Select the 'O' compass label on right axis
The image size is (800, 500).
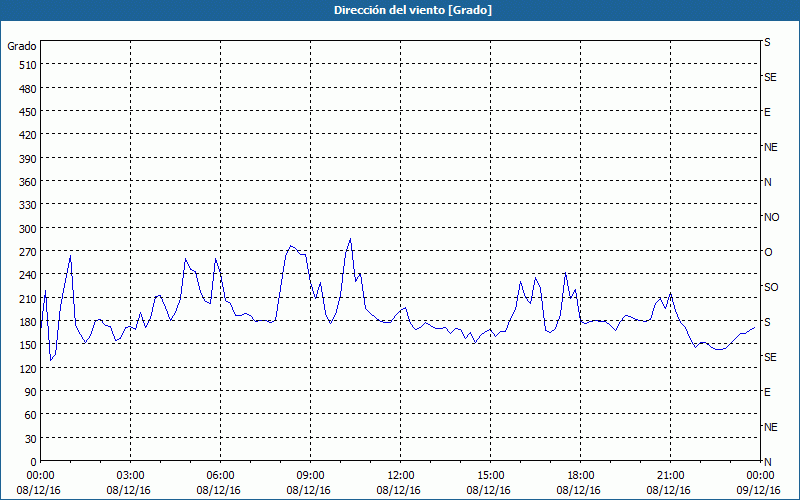[x=768, y=252]
